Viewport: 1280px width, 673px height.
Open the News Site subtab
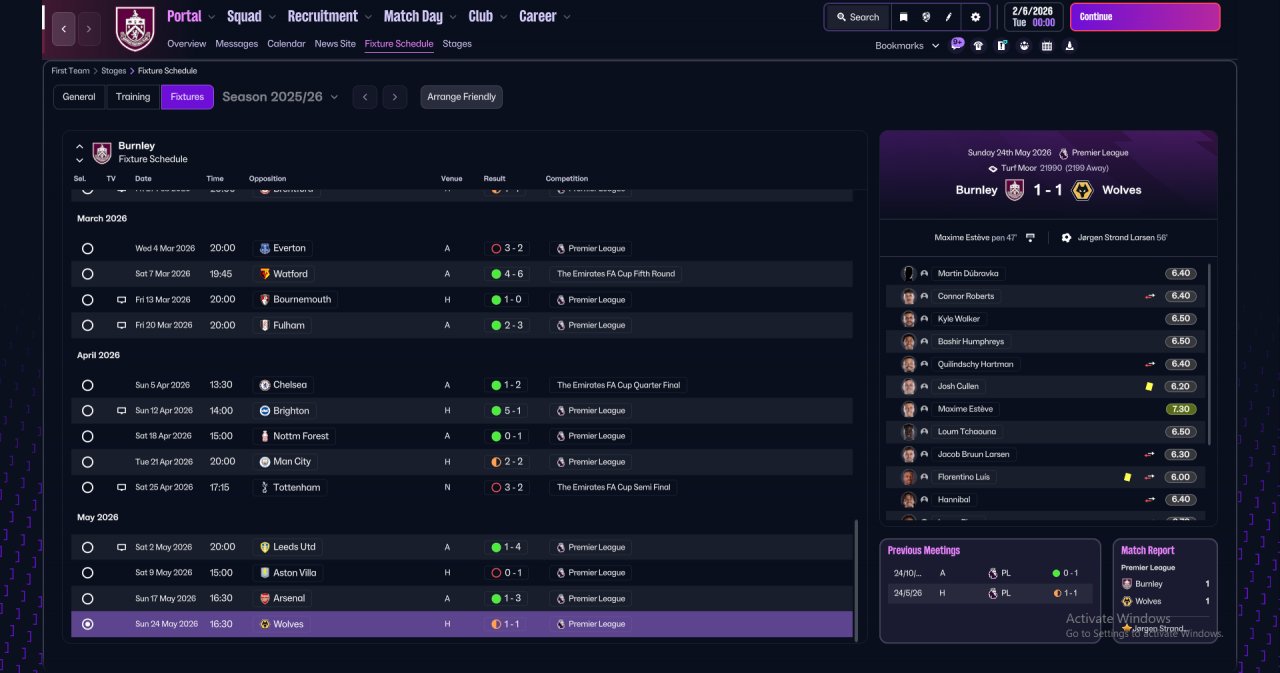pyautogui.click(x=335, y=44)
